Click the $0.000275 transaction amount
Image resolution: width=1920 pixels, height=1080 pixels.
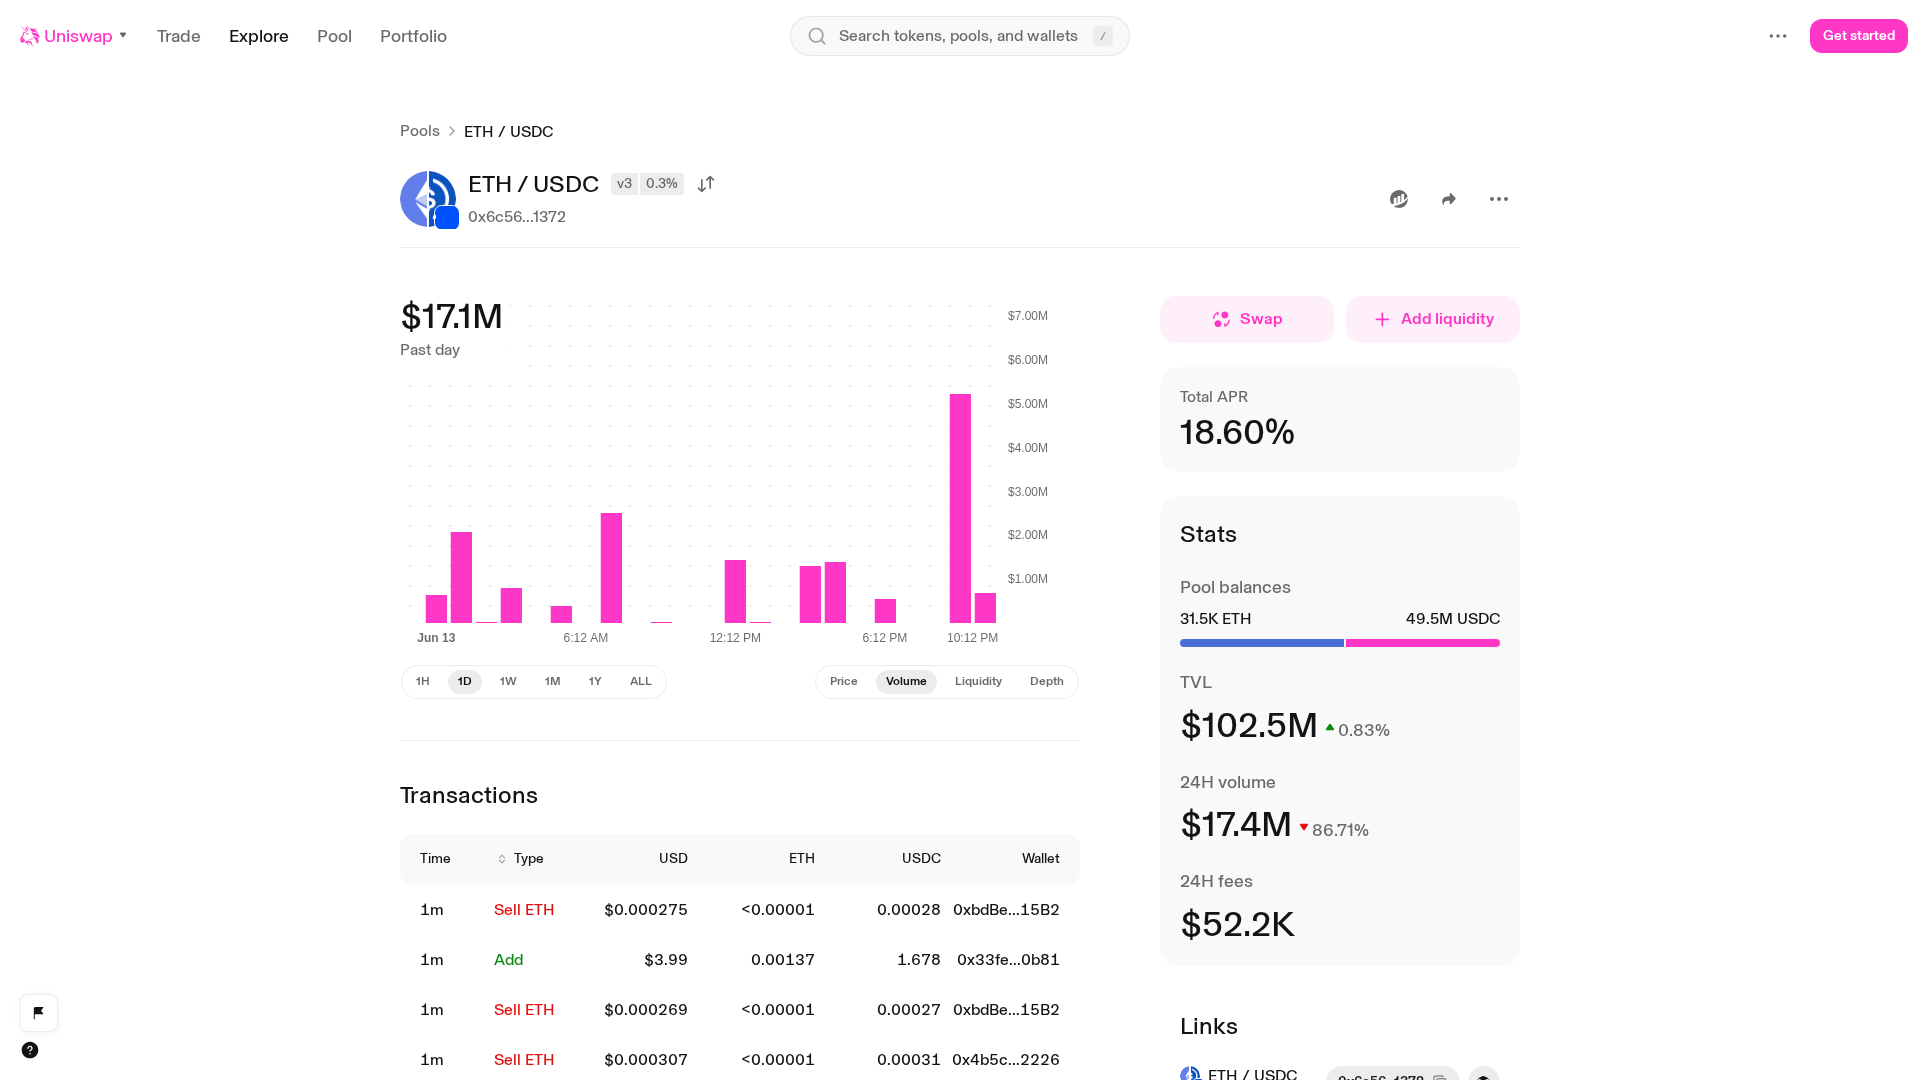pos(646,910)
